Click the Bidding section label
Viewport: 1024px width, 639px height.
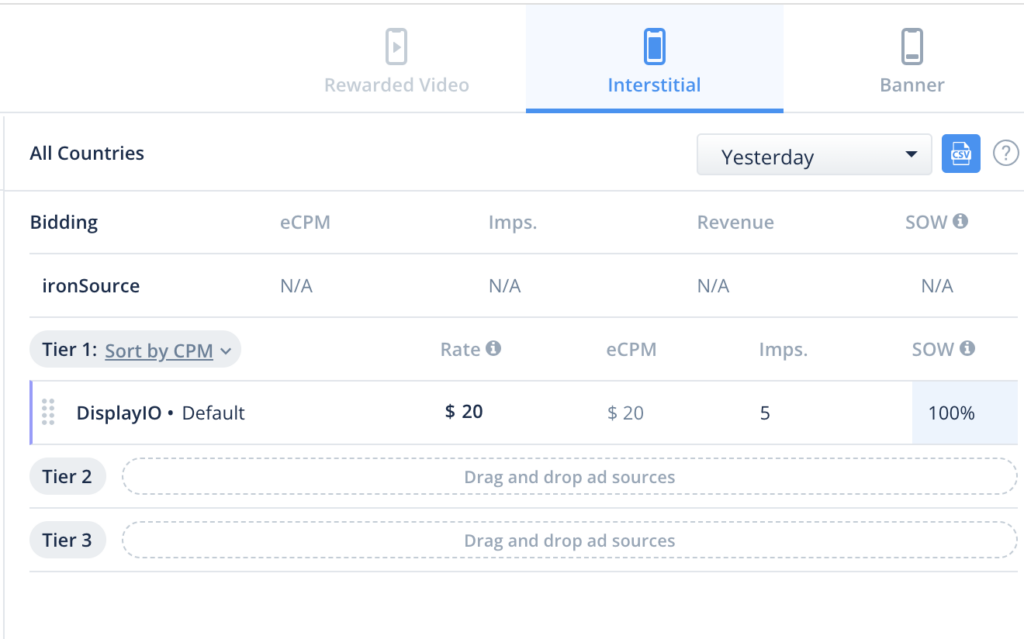tap(64, 222)
